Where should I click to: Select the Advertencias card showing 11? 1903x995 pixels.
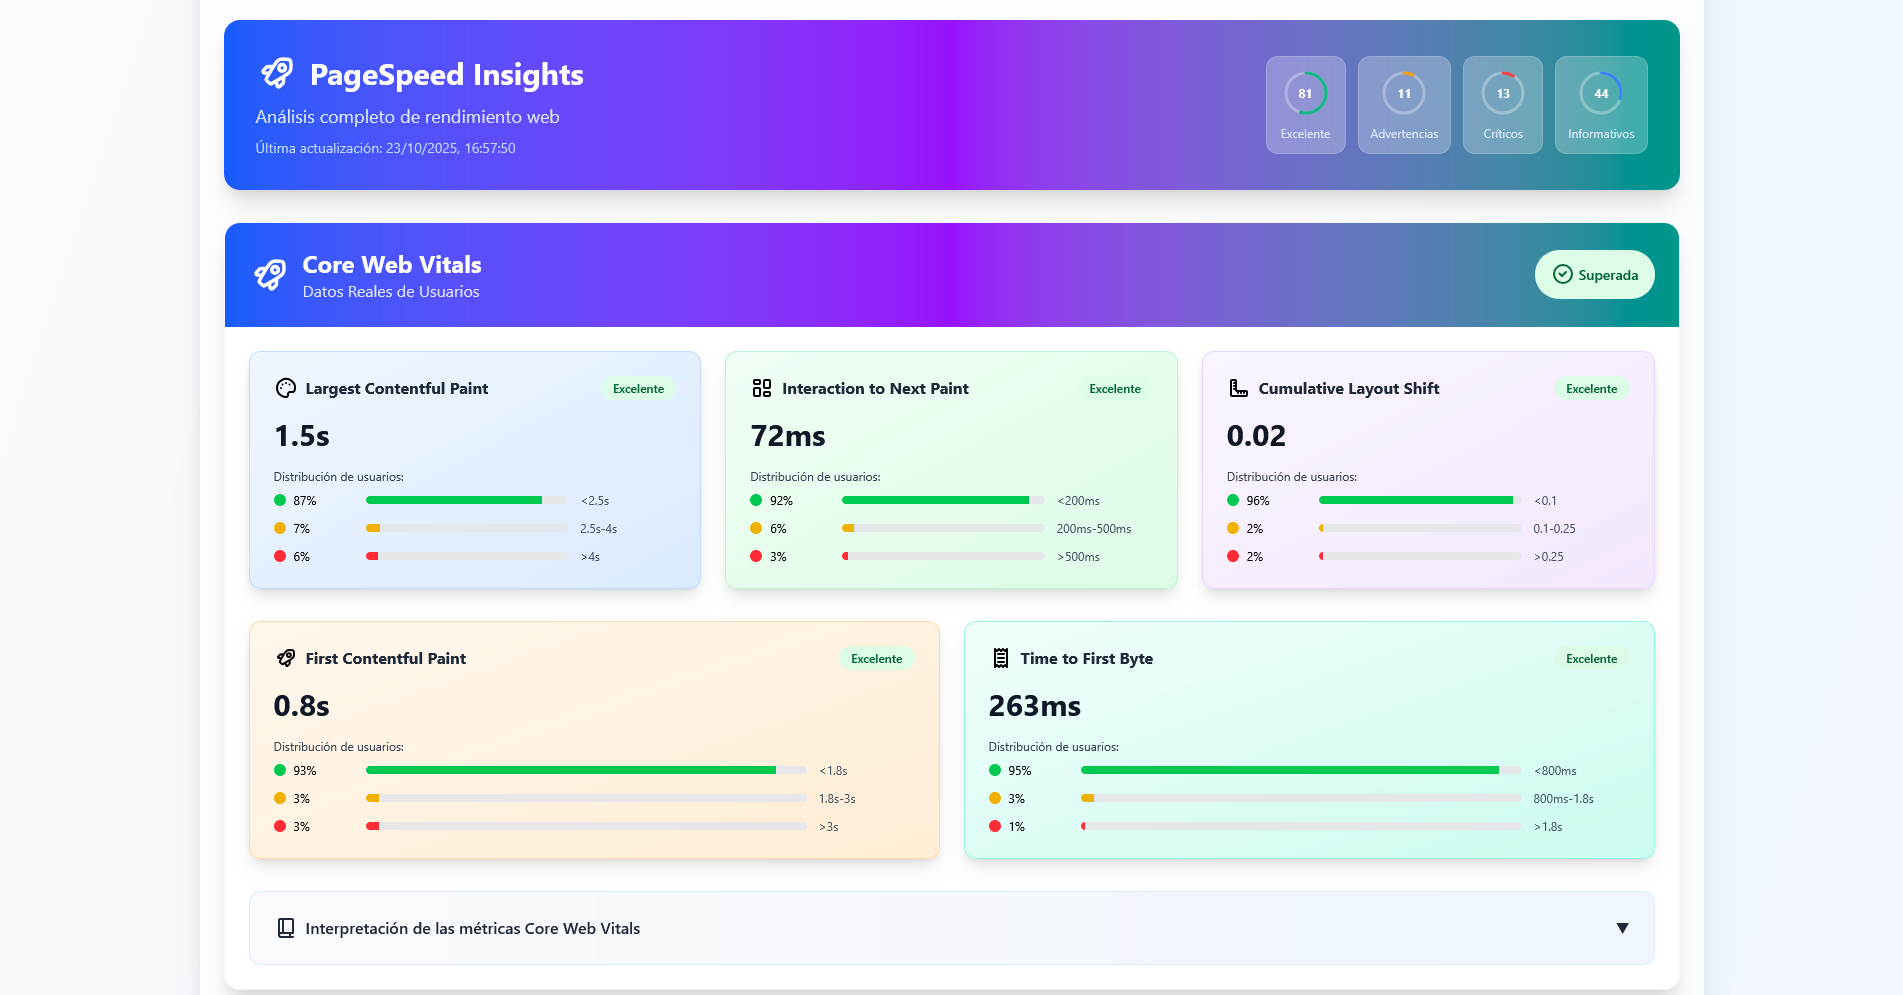[x=1404, y=105]
